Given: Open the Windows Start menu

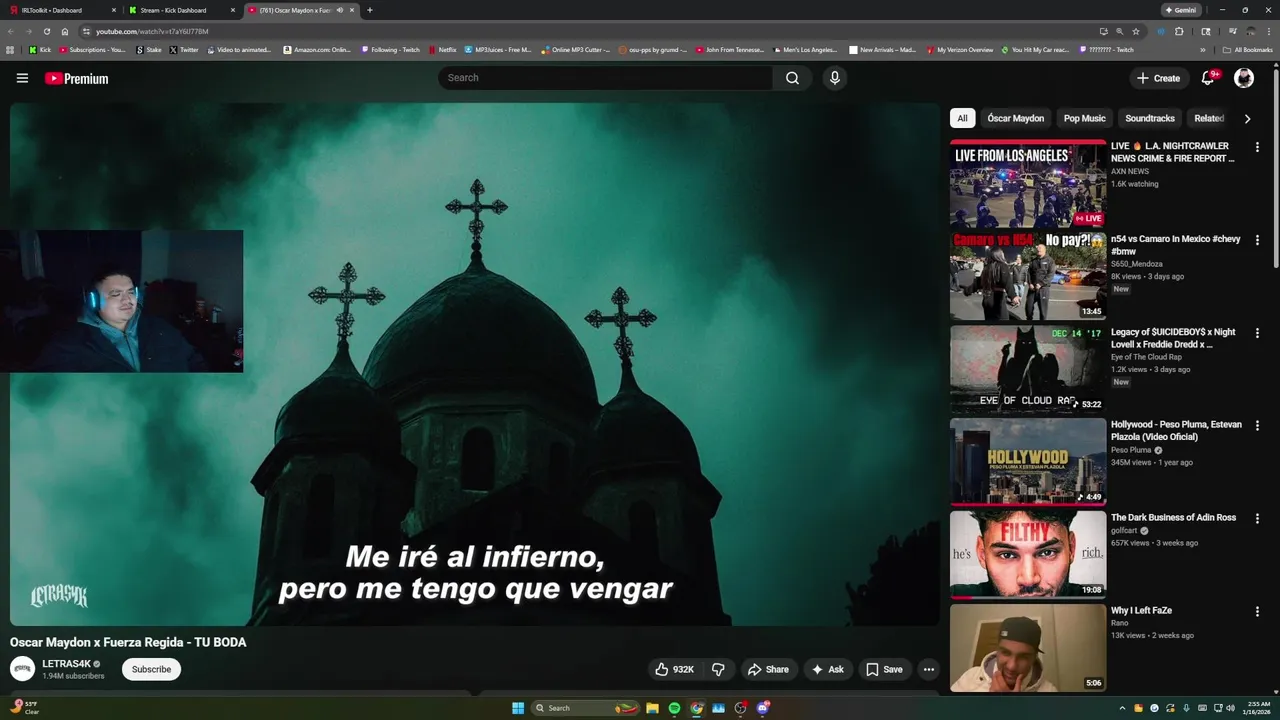Looking at the screenshot, I should pyautogui.click(x=518, y=708).
